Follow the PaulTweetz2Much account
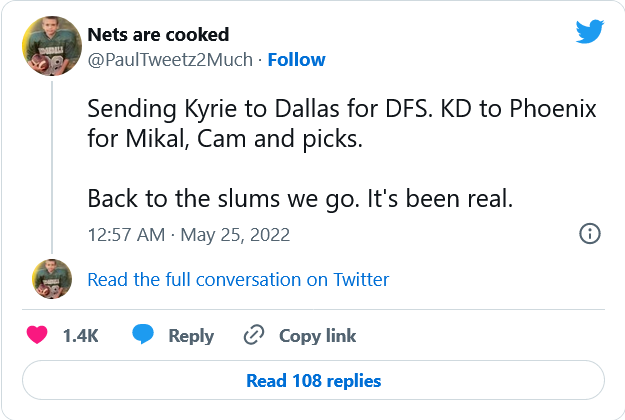The width and height of the screenshot is (625, 420). point(296,60)
